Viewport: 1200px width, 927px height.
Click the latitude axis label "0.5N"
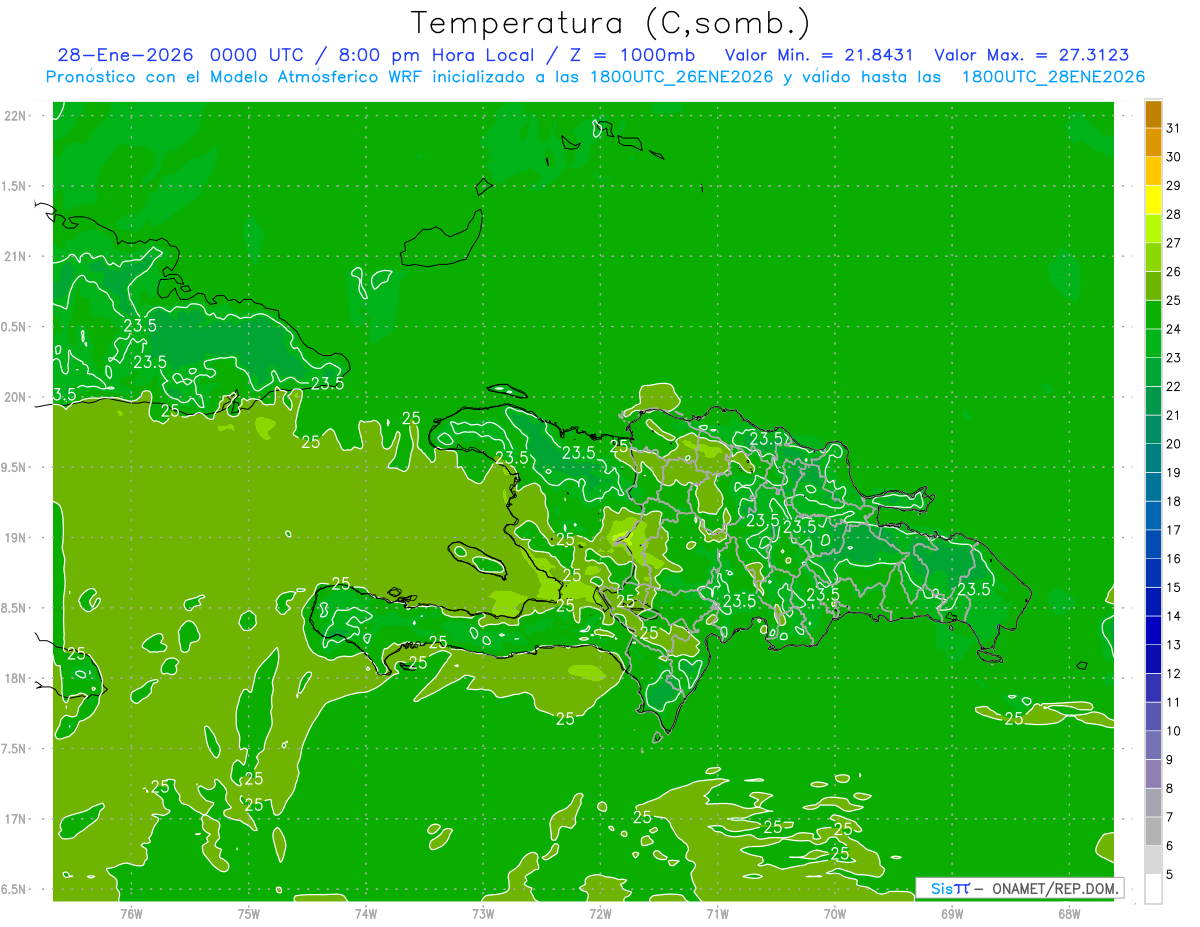click(x=15, y=327)
